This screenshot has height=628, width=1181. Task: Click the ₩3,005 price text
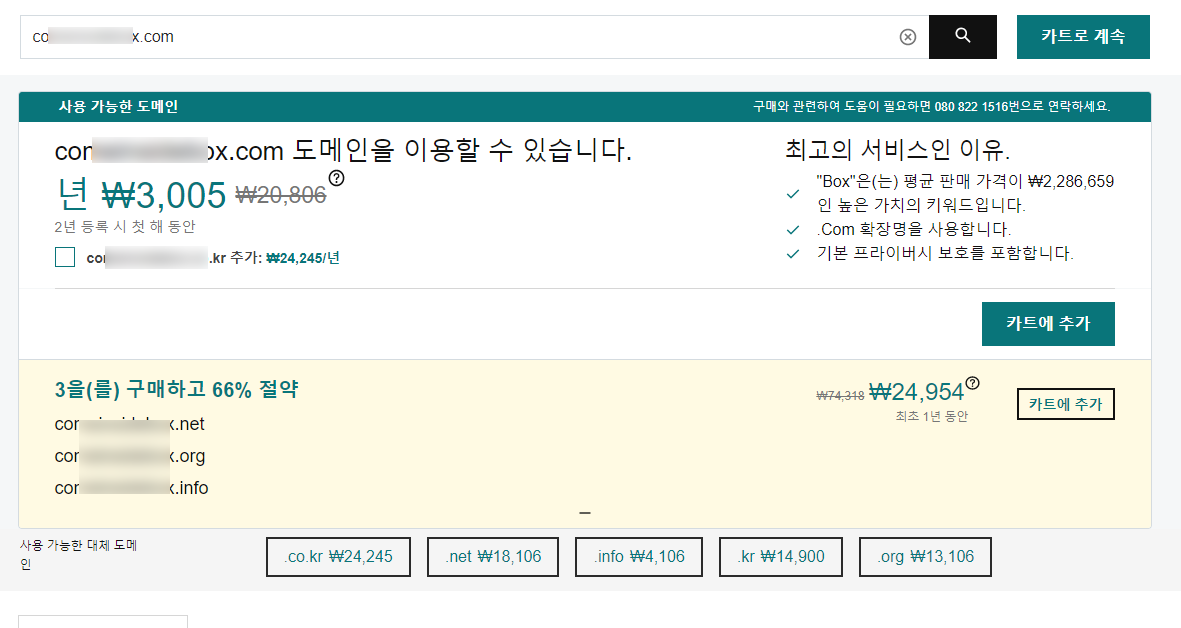pyautogui.click(x=163, y=195)
